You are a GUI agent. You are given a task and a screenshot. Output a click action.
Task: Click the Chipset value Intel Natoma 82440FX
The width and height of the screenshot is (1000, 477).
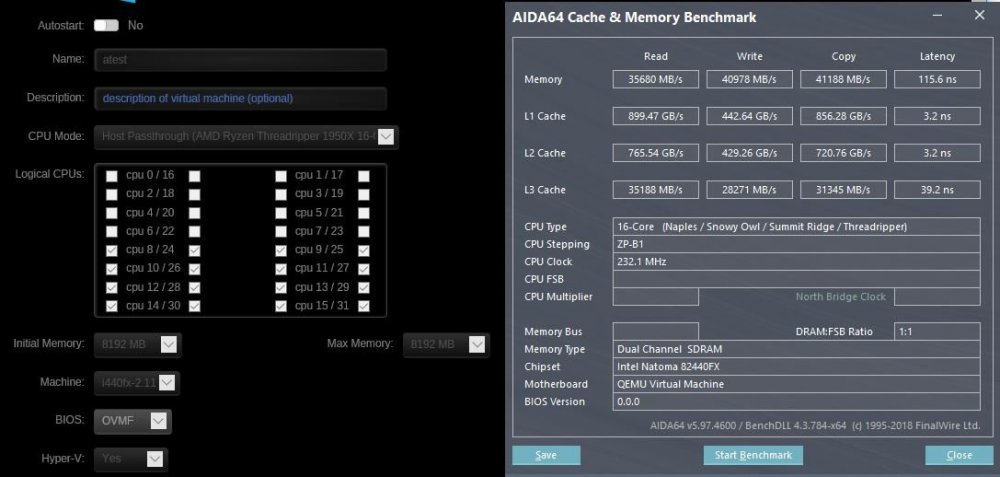tap(797, 367)
